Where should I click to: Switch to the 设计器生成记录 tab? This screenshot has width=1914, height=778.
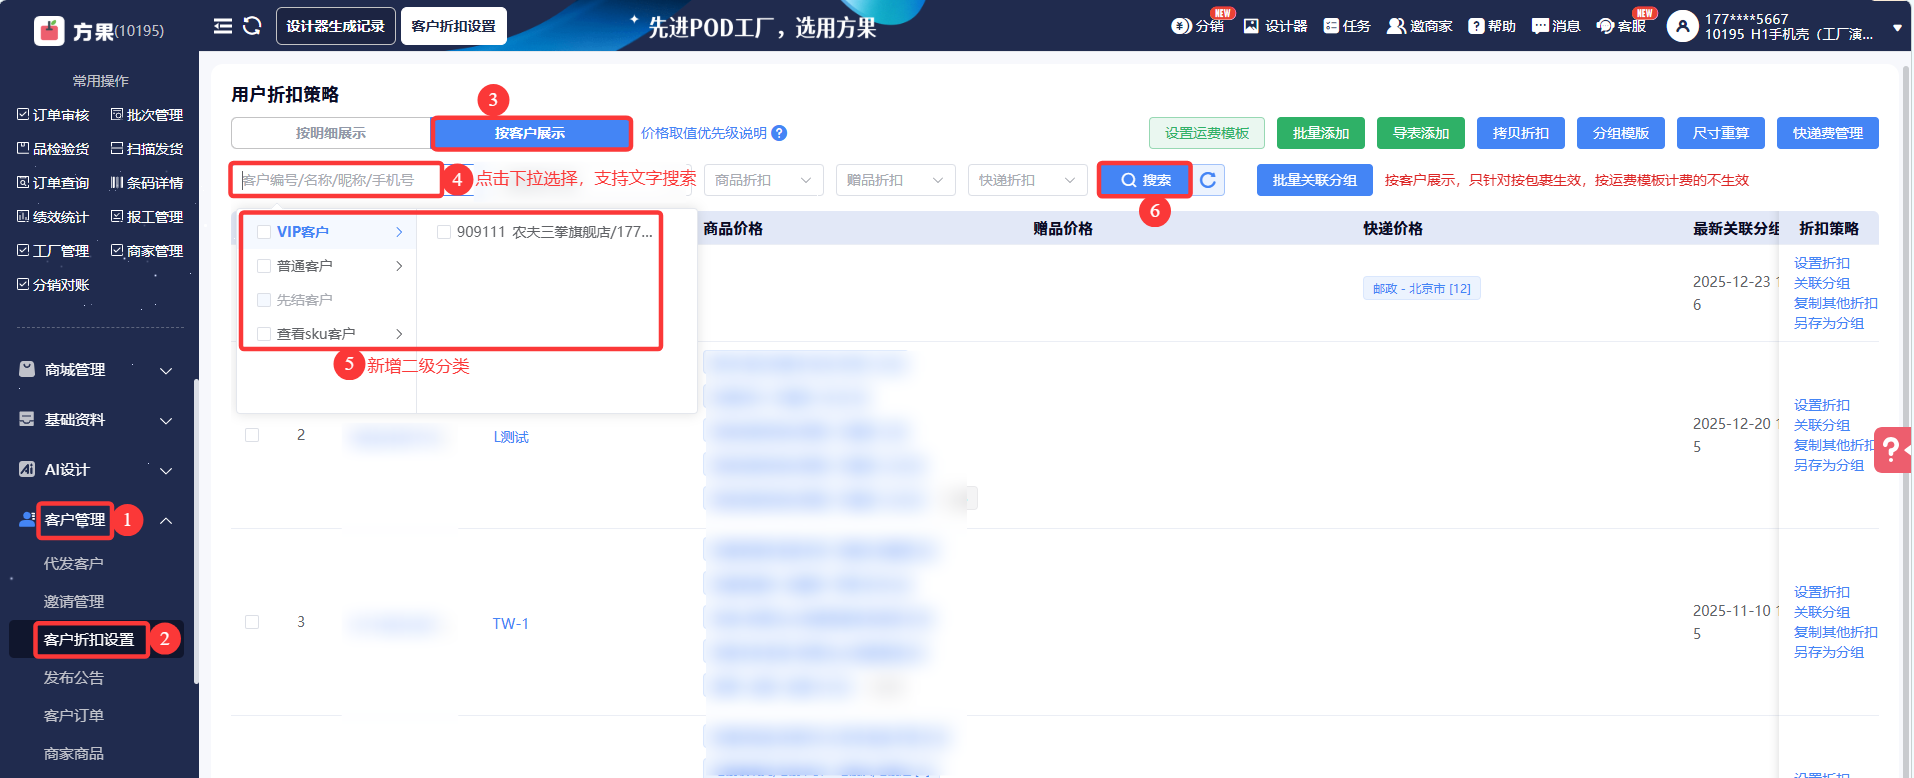coord(336,26)
